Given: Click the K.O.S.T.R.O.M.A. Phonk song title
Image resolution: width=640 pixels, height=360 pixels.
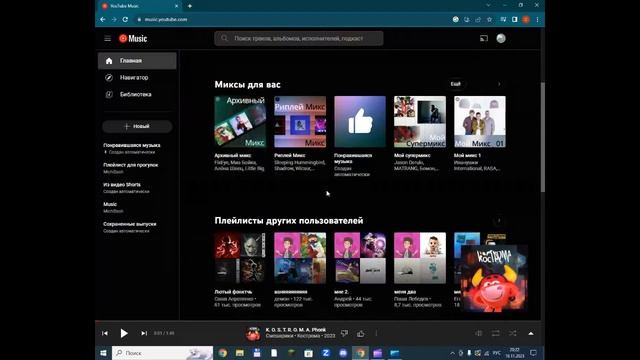Looking at the screenshot, I should tap(296, 330).
